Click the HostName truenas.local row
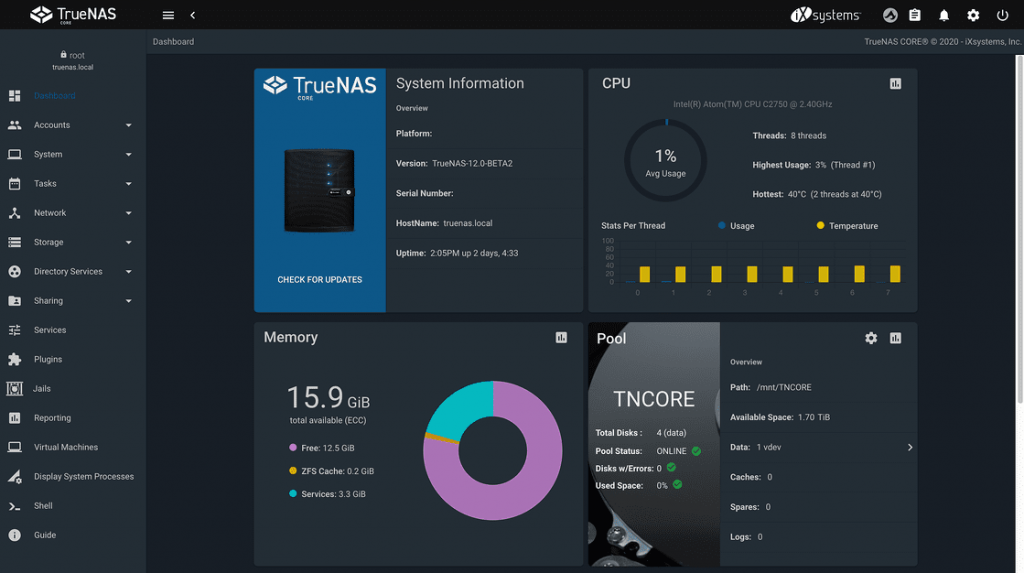This screenshot has height=573, width=1024. [484, 223]
